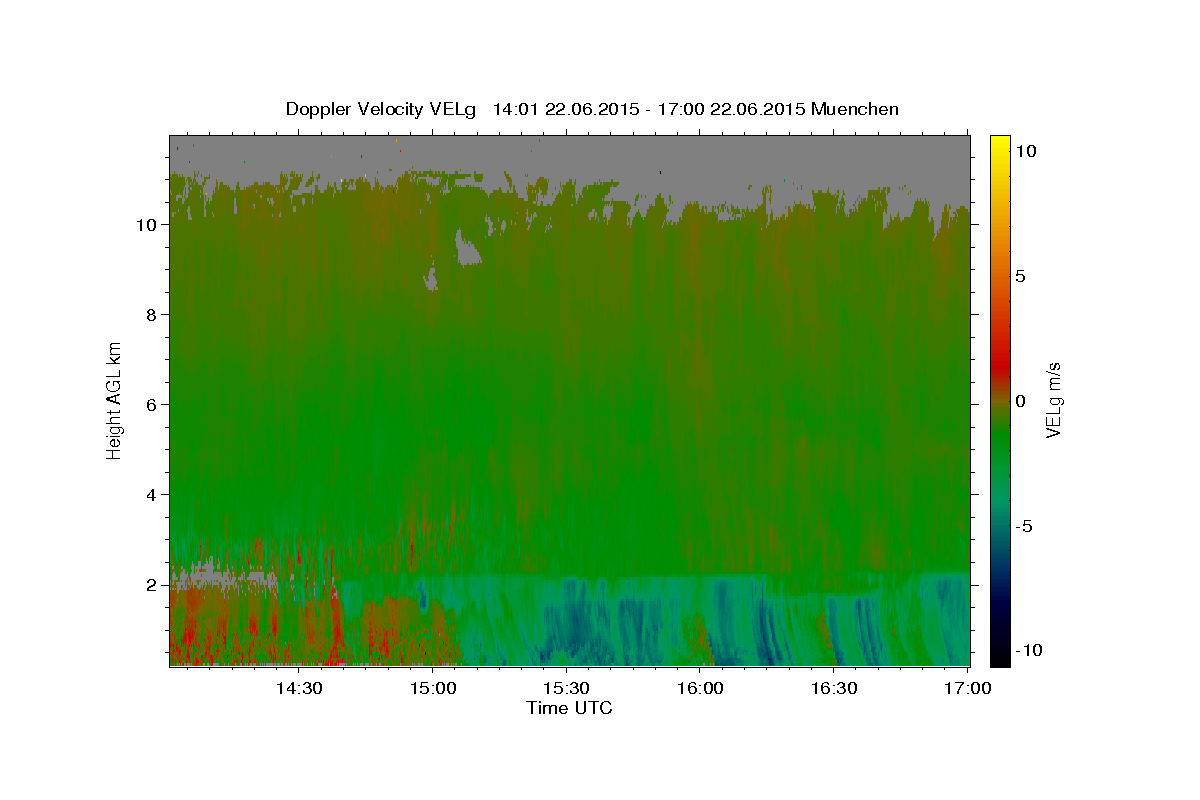Click the height tick label 8
The height and width of the screenshot is (800, 1200).
pyautogui.click(x=150, y=315)
